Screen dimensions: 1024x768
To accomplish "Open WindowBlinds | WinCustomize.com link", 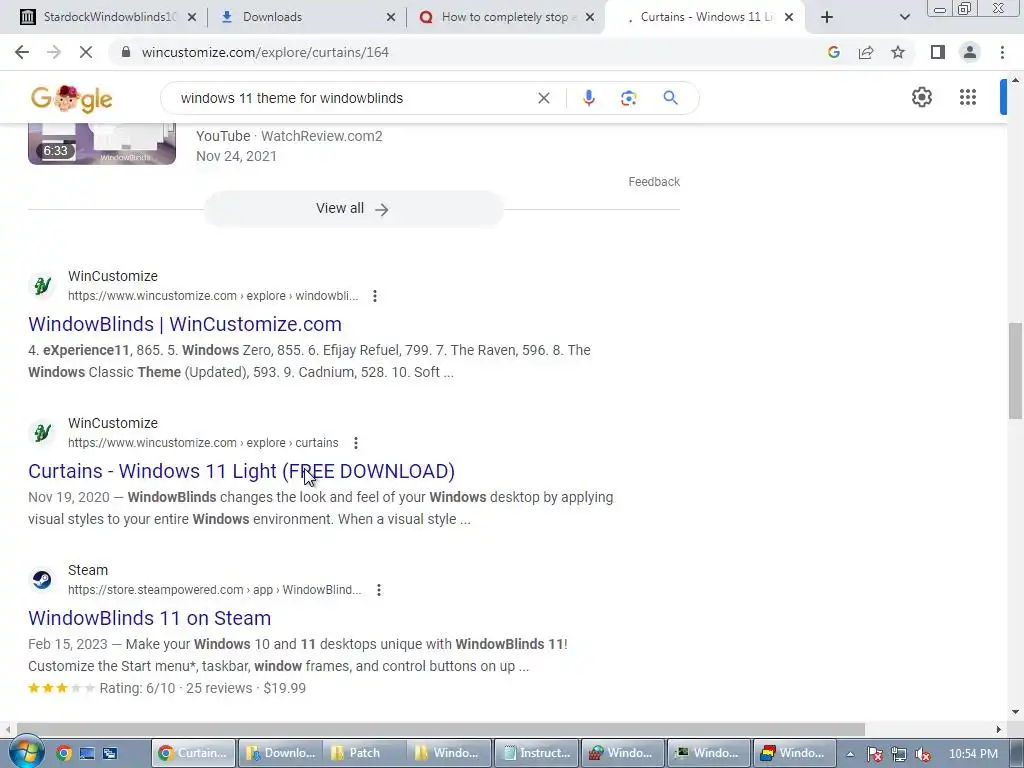I will [x=185, y=324].
